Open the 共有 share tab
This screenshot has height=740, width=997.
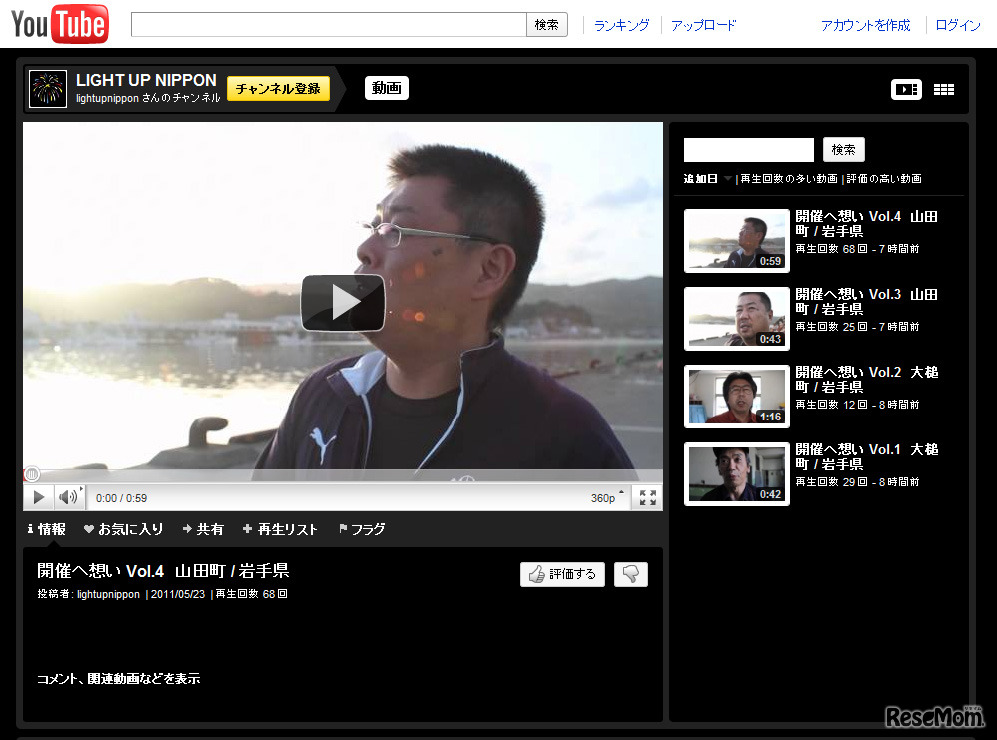point(203,529)
